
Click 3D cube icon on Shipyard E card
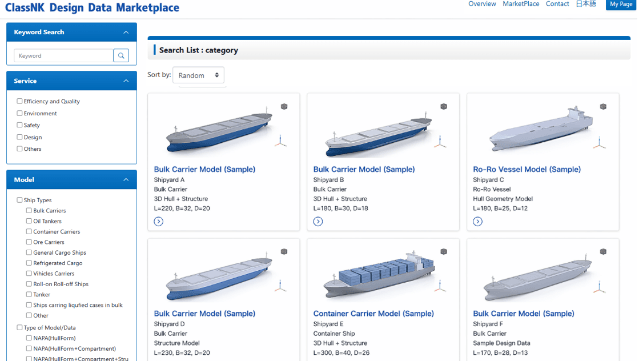443,251
